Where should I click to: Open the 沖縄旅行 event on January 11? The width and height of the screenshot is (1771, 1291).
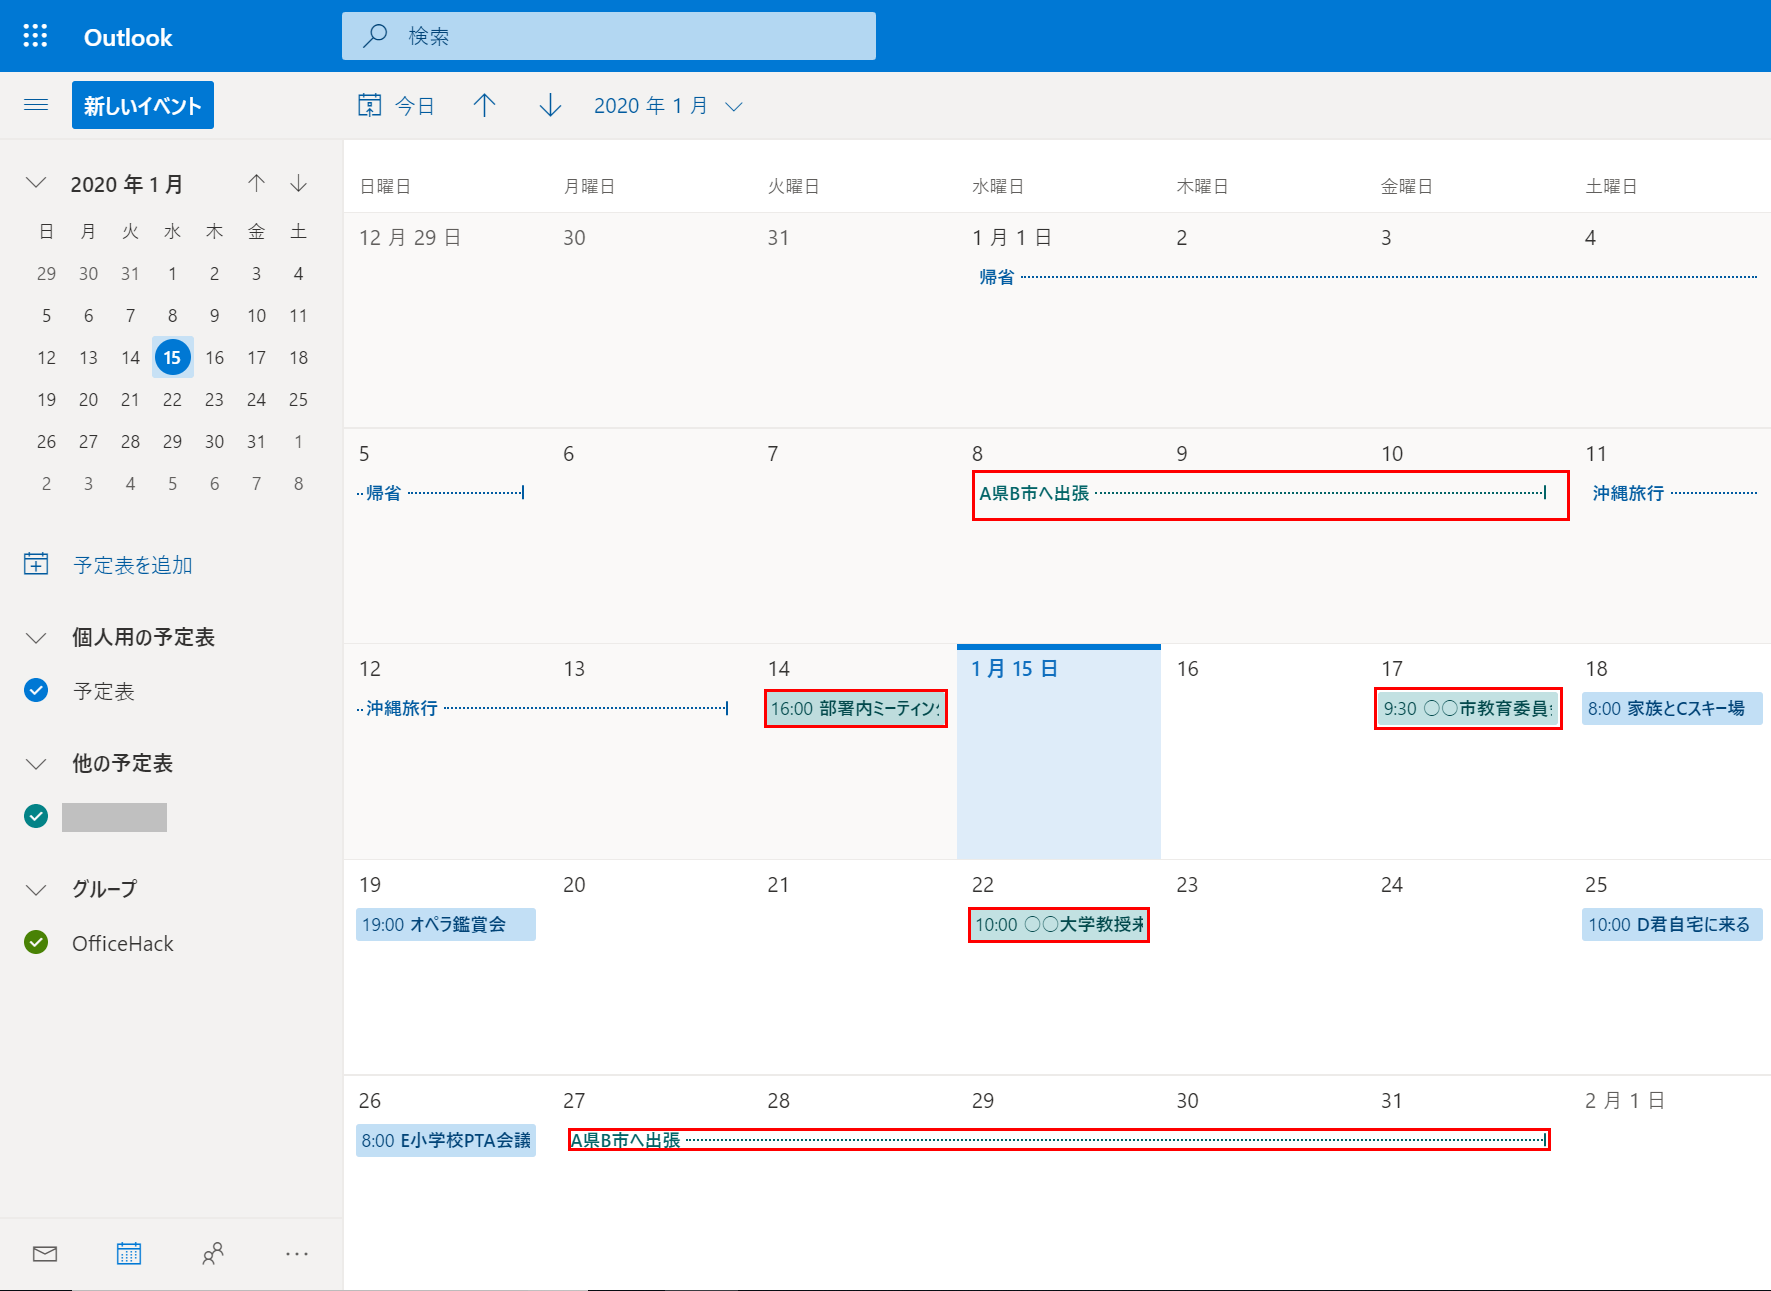point(1674,493)
